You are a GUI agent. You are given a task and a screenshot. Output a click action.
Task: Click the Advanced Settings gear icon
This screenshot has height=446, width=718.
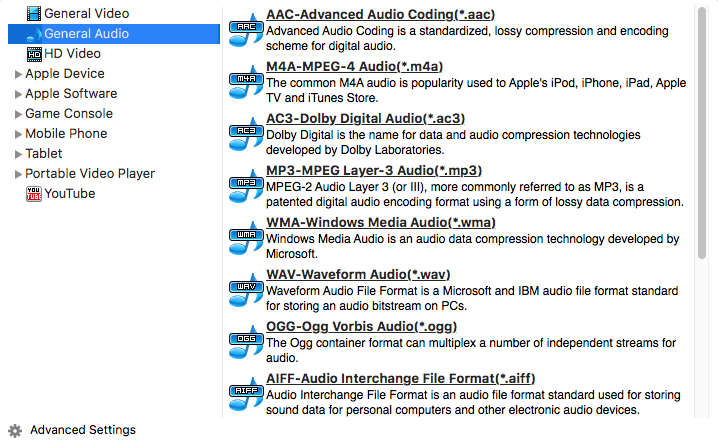click(x=14, y=431)
